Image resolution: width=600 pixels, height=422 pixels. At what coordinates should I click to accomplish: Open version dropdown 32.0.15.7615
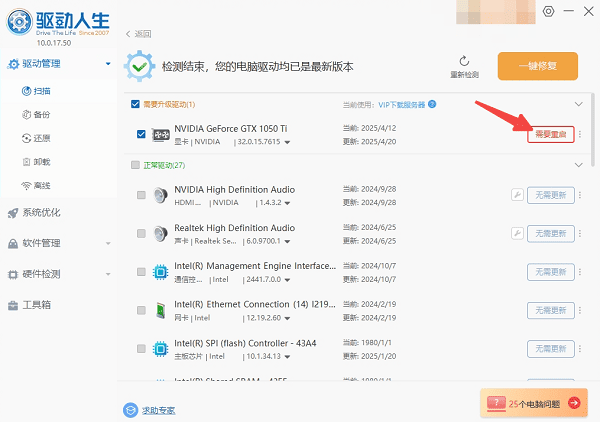(287, 142)
